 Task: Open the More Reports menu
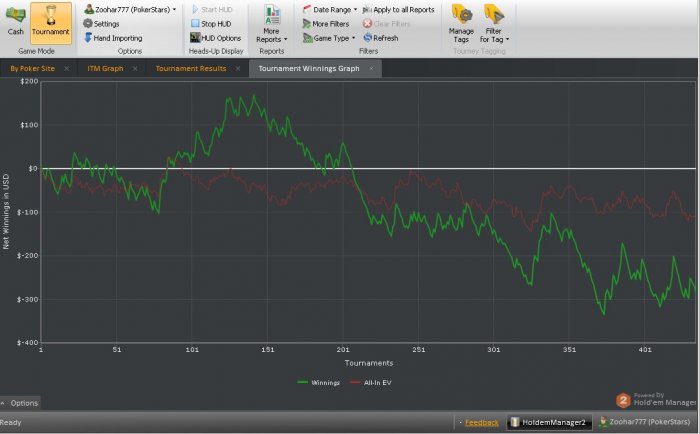click(272, 24)
